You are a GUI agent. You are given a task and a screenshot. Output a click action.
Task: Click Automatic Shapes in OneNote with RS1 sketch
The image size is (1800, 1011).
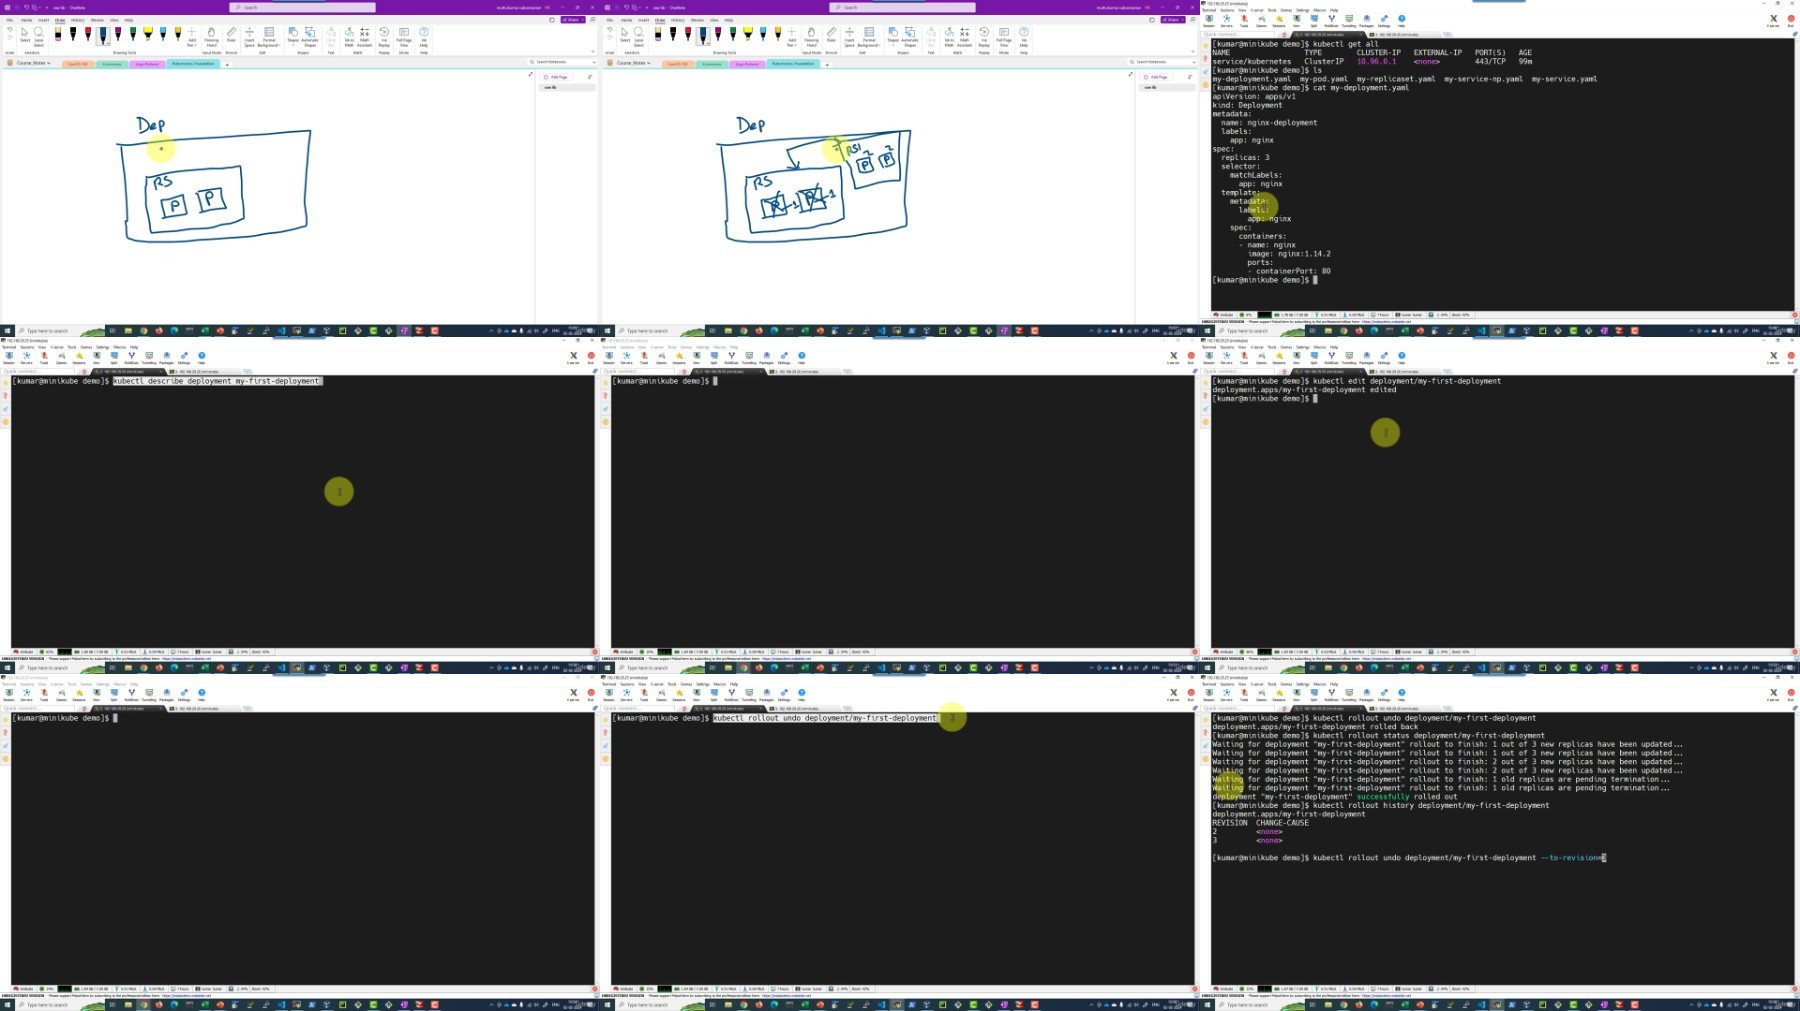click(910, 38)
